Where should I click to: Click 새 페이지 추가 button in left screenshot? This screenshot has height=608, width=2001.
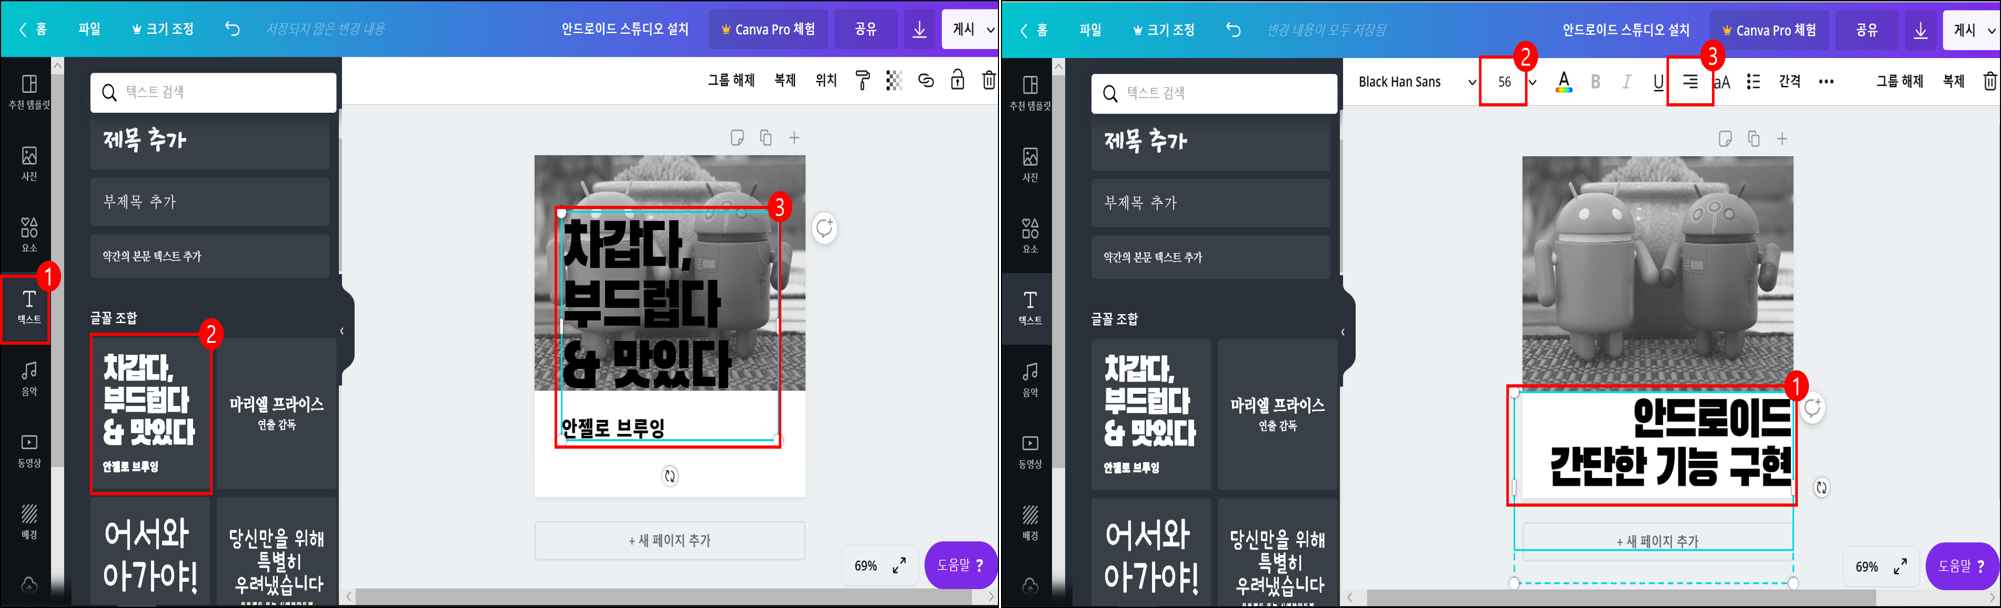[670, 540]
